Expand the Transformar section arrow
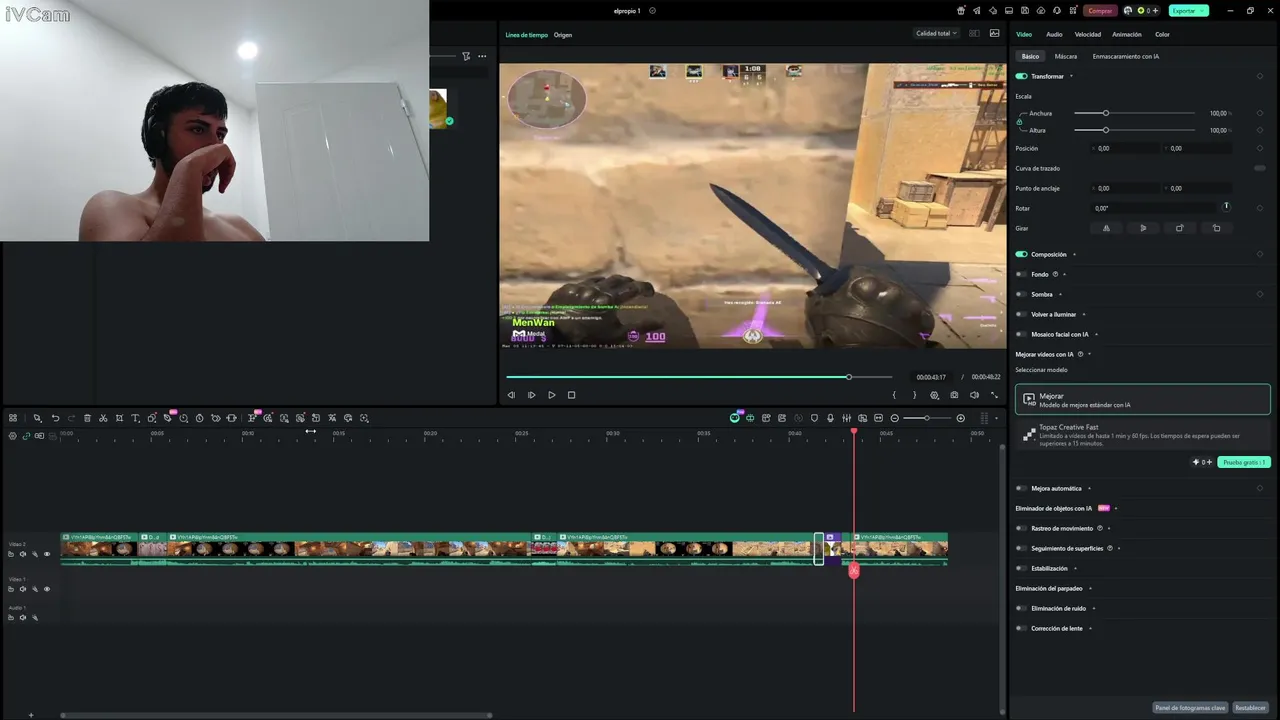 click(x=1071, y=76)
